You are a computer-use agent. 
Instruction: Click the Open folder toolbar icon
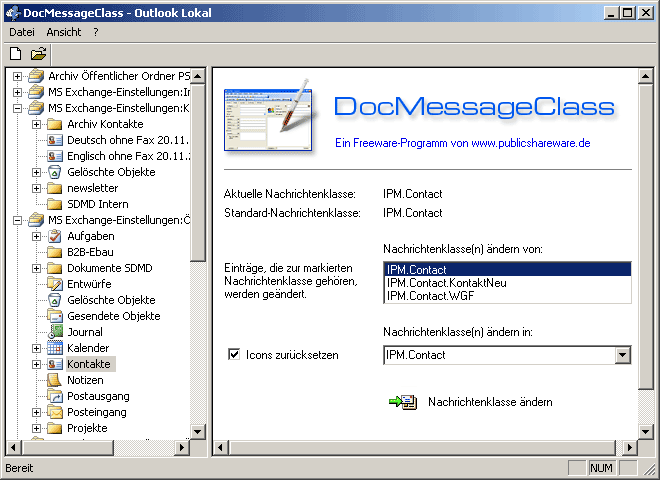click(38, 54)
